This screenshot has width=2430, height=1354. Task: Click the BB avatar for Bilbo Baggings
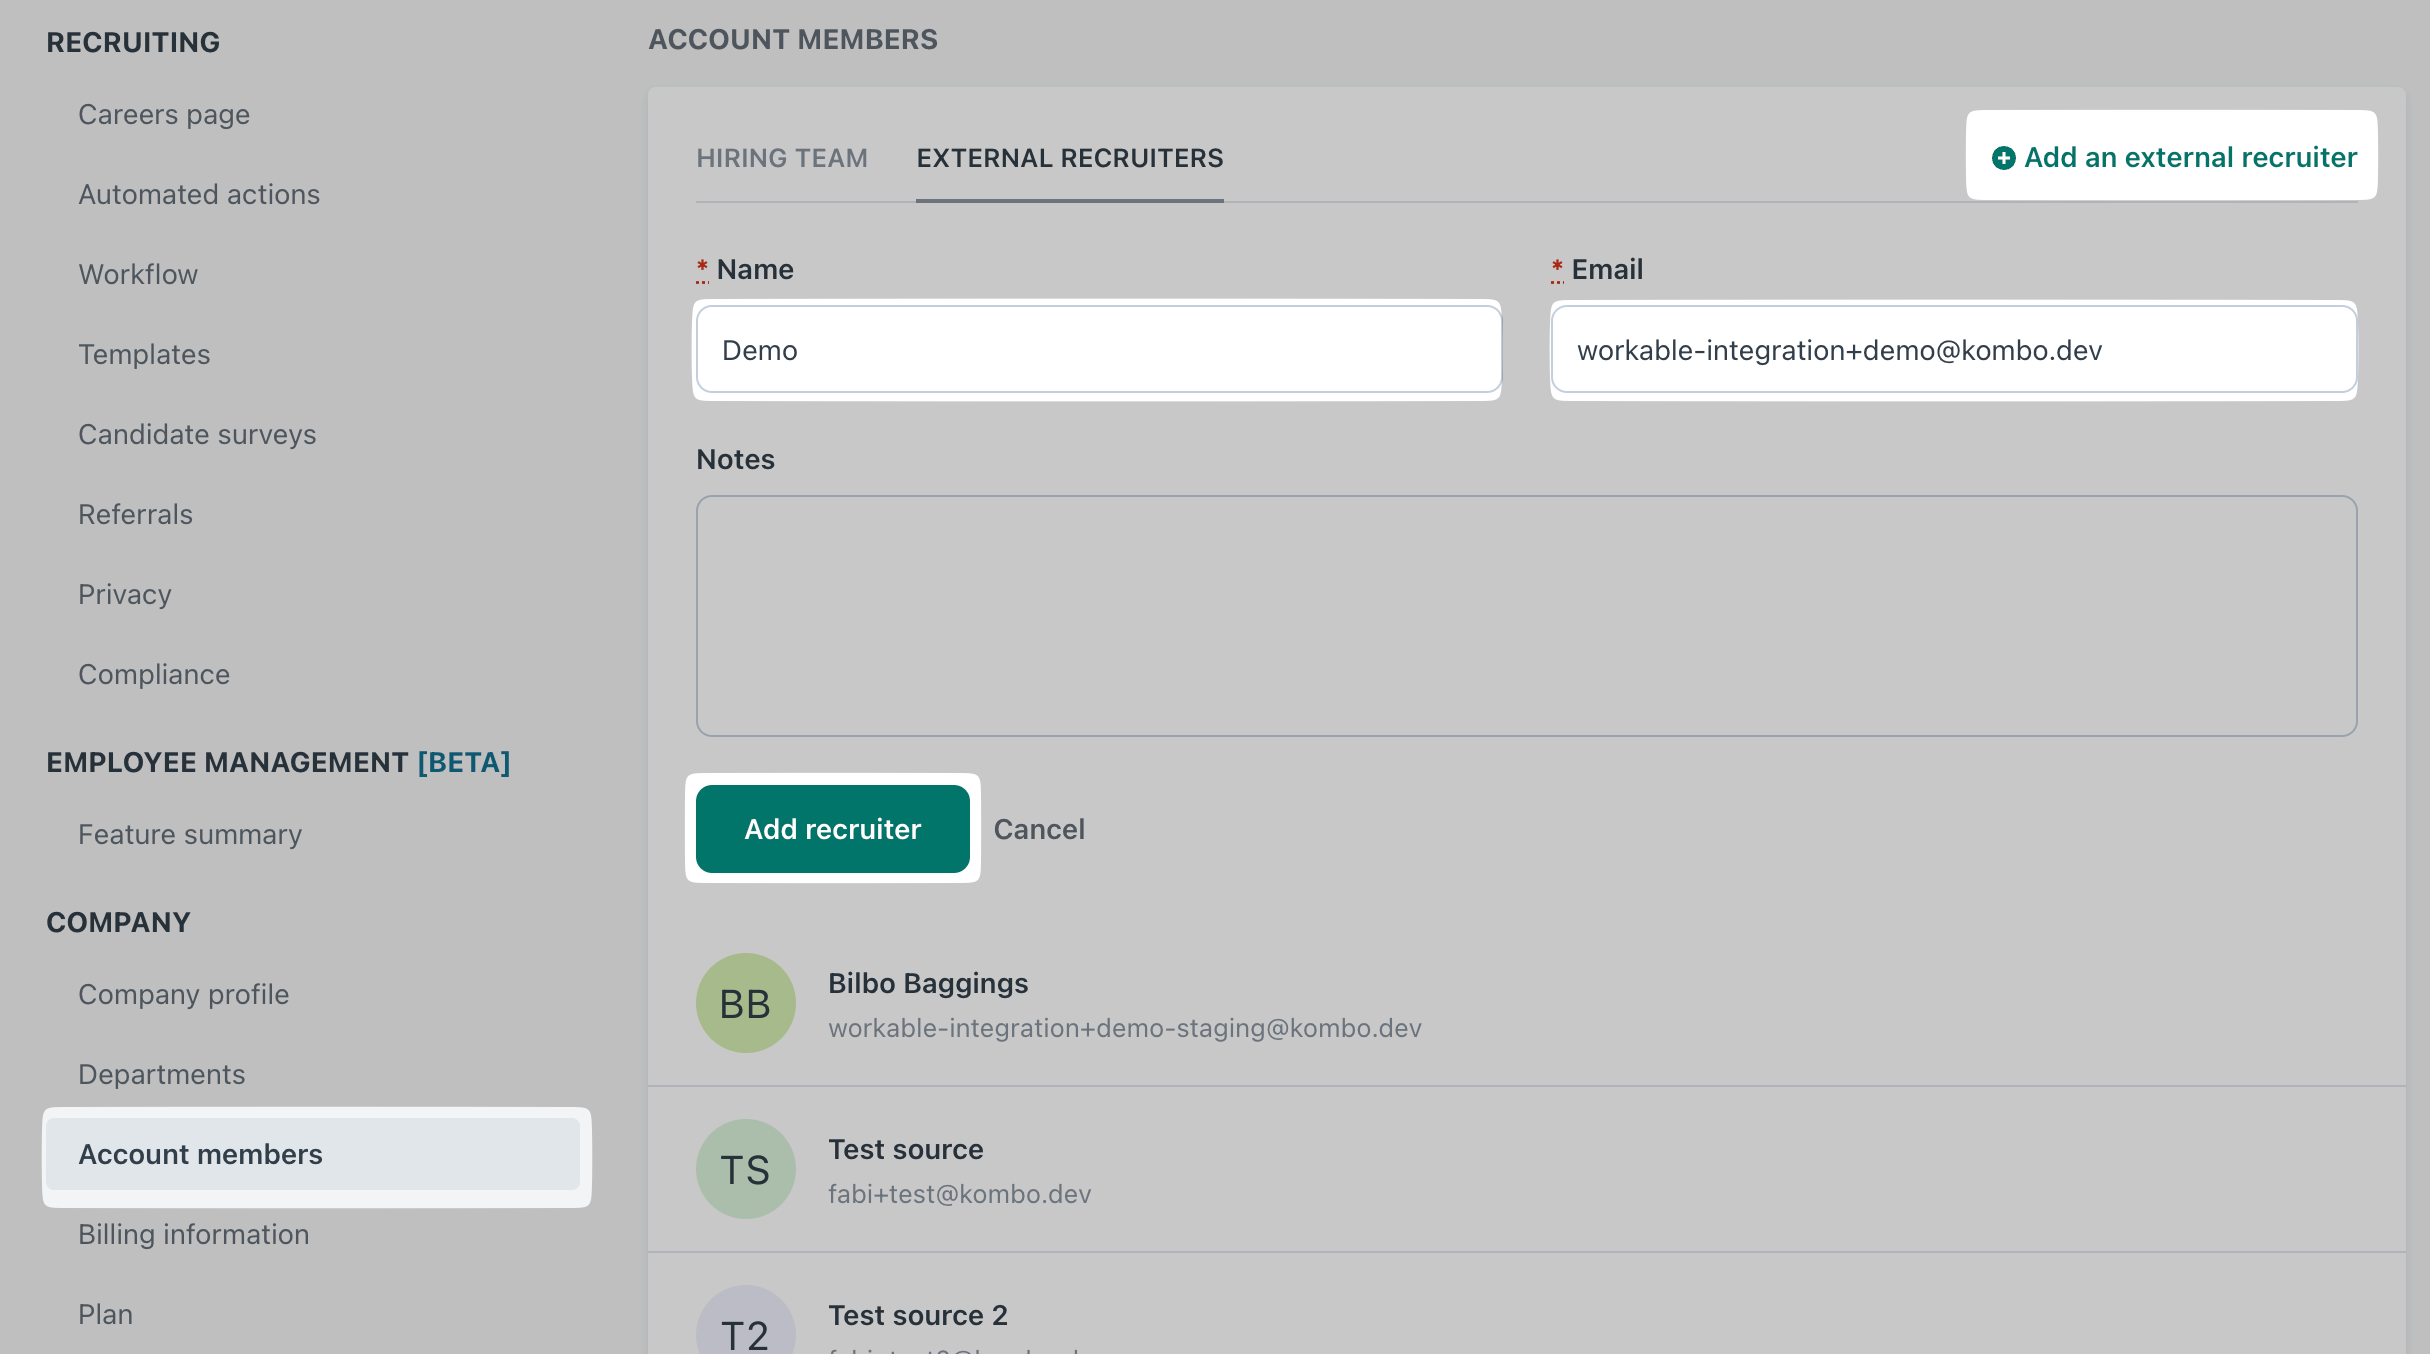click(x=745, y=1003)
